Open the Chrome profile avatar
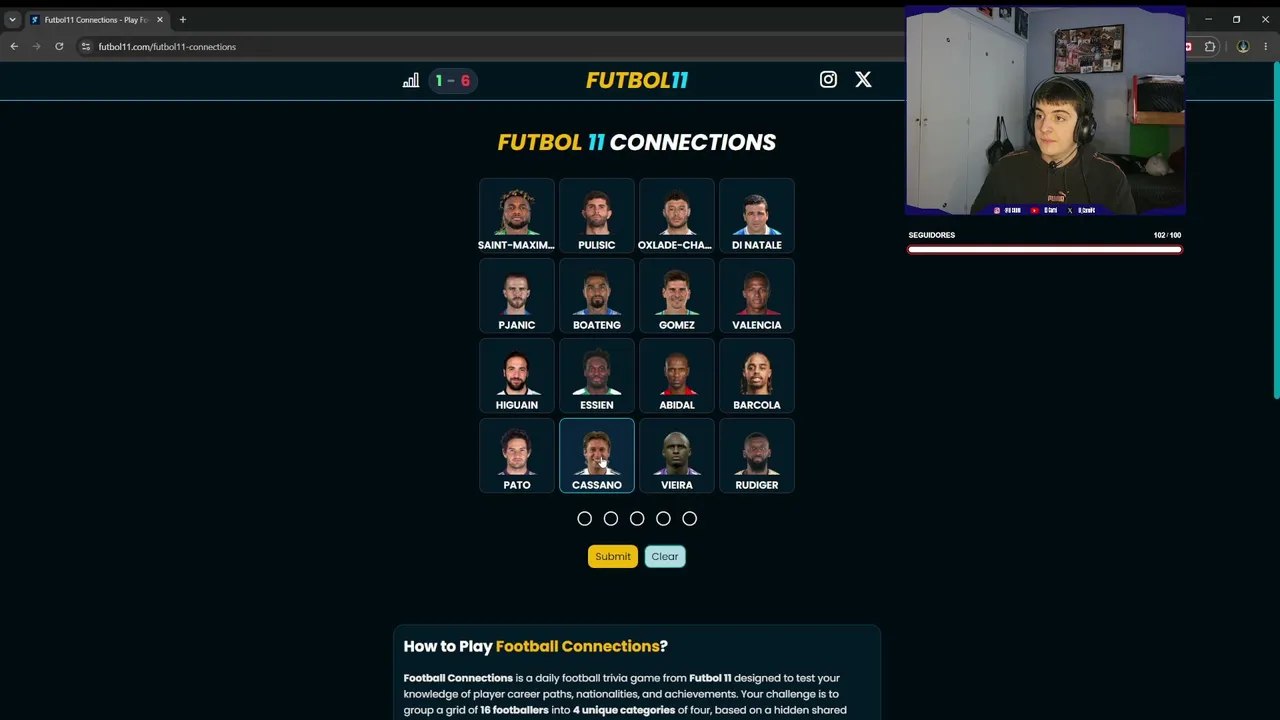 tap(1243, 46)
